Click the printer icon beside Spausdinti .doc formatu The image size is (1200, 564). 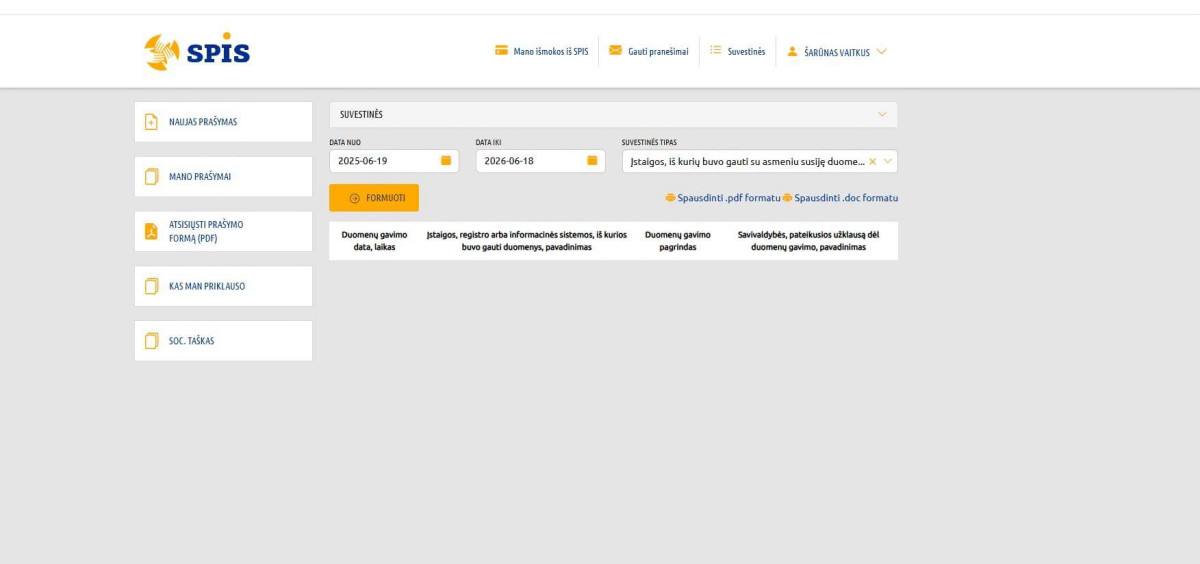tap(788, 198)
